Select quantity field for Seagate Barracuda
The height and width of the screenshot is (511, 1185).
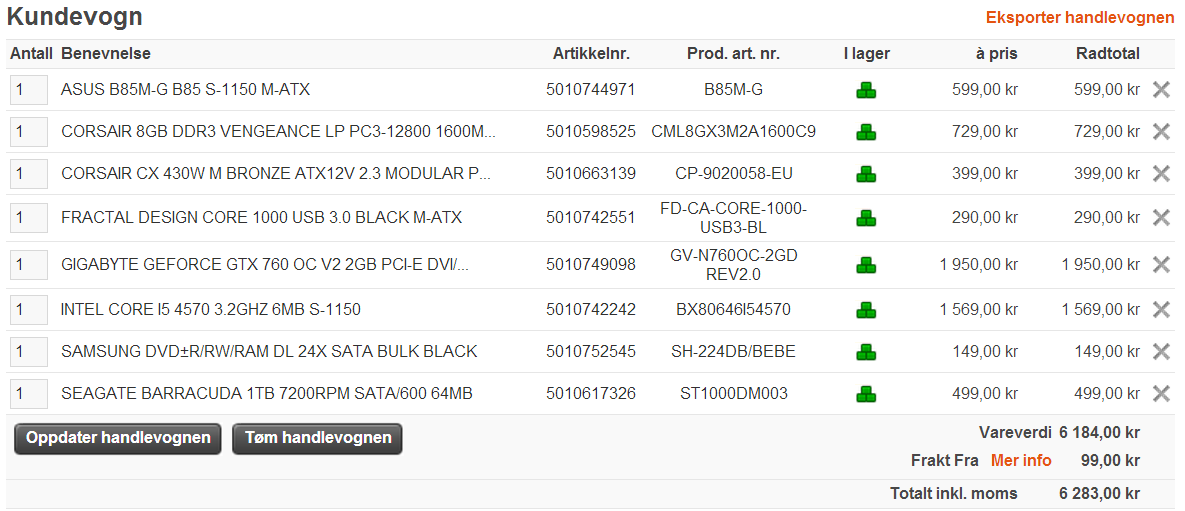click(x=29, y=394)
